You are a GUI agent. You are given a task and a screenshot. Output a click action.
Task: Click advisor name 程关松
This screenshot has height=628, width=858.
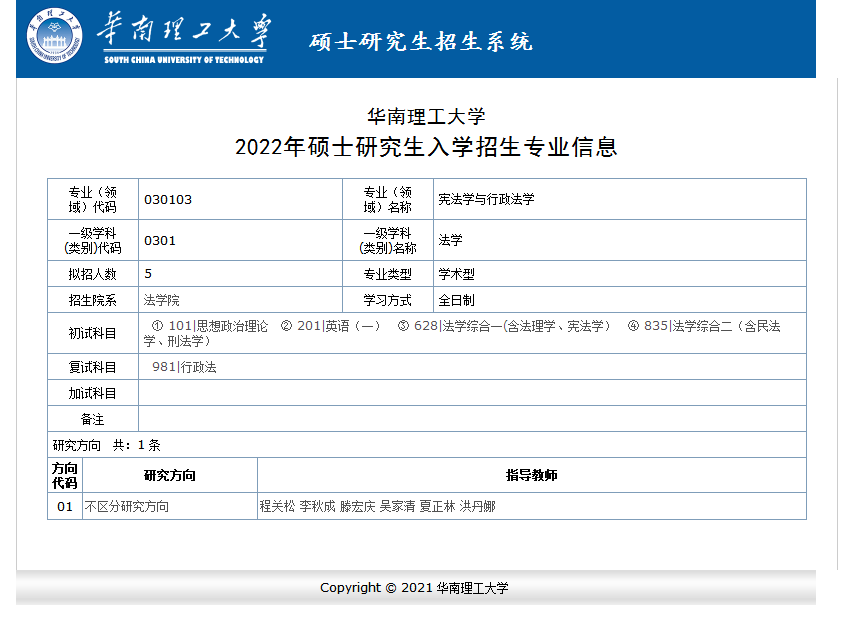[x=277, y=507]
